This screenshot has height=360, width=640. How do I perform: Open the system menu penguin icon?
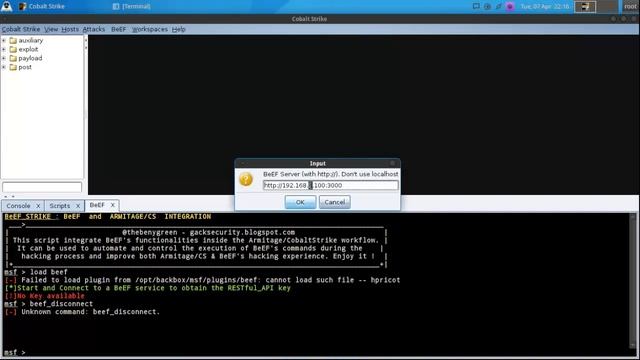click(7, 6)
